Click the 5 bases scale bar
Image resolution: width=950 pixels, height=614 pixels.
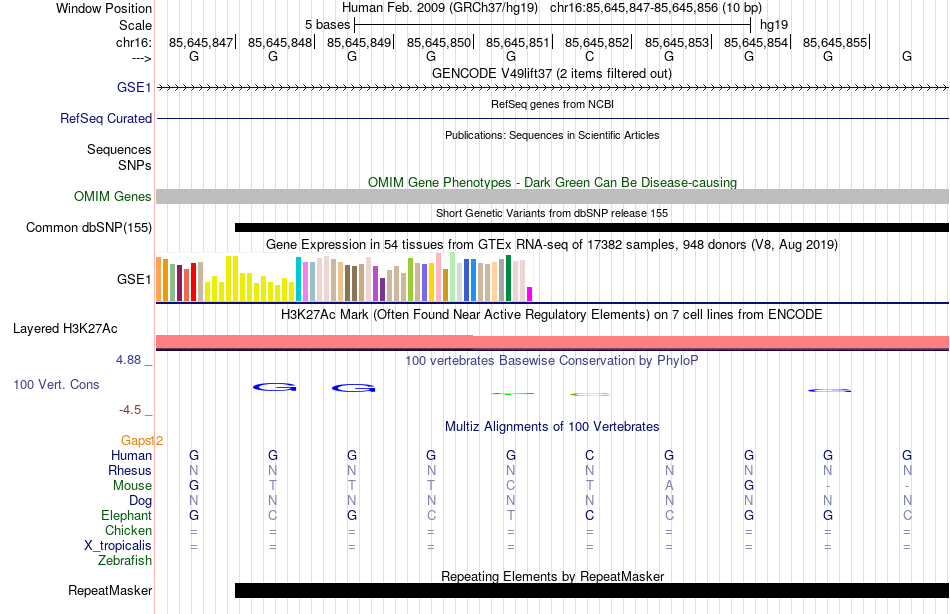[x=553, y=25]
